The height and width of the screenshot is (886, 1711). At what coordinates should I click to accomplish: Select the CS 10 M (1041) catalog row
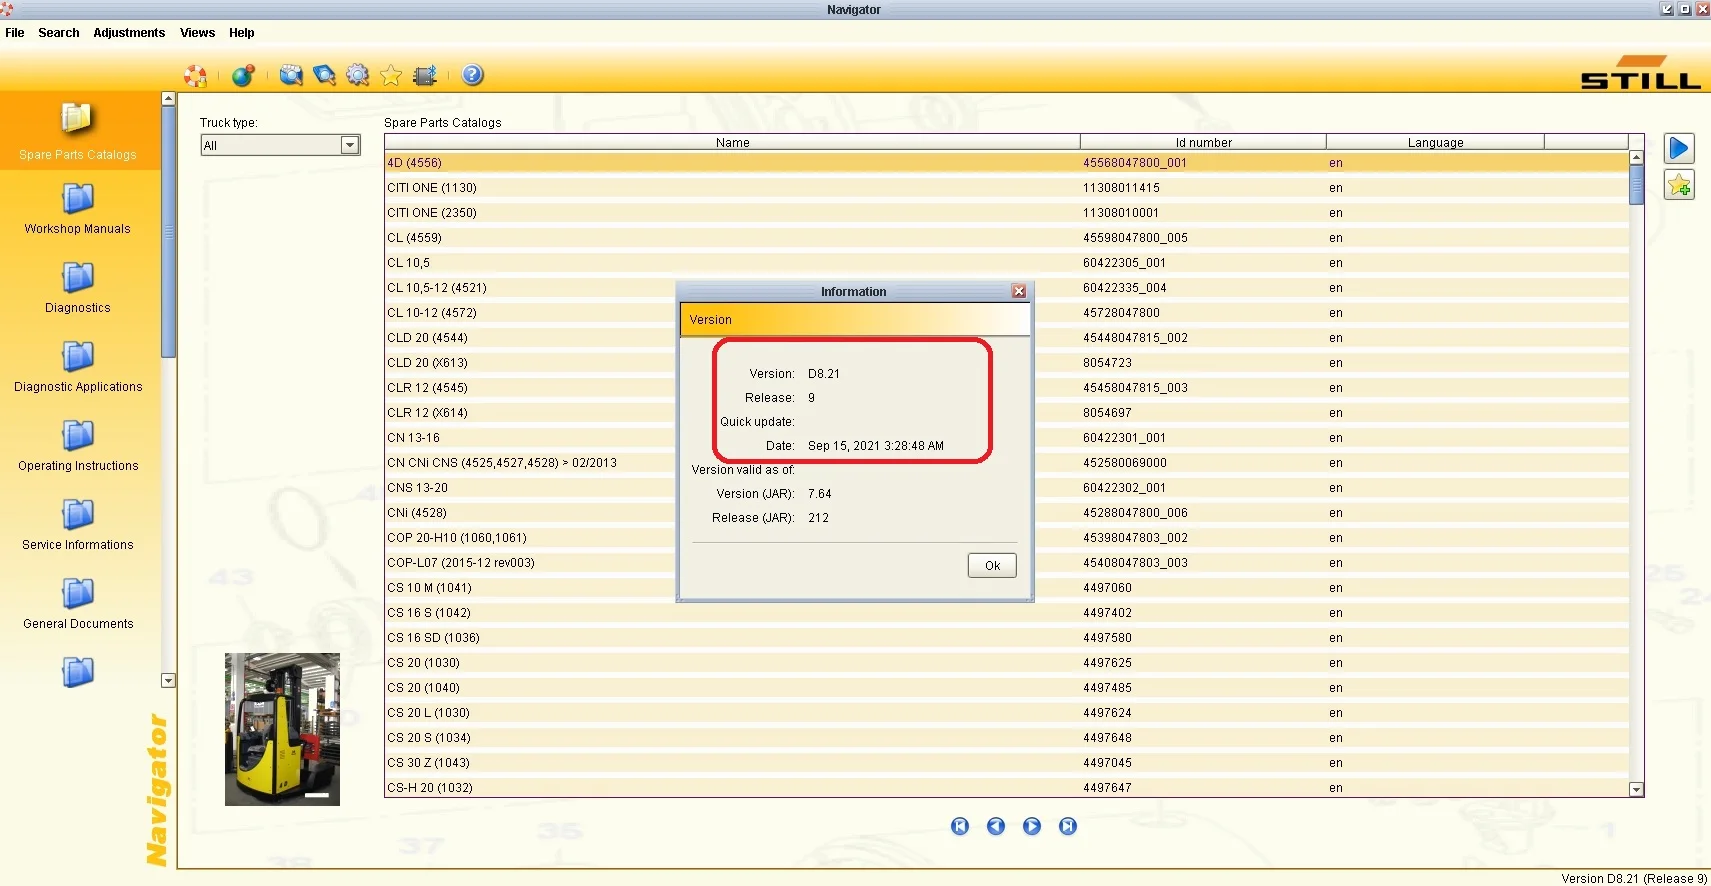(1006, 588)
